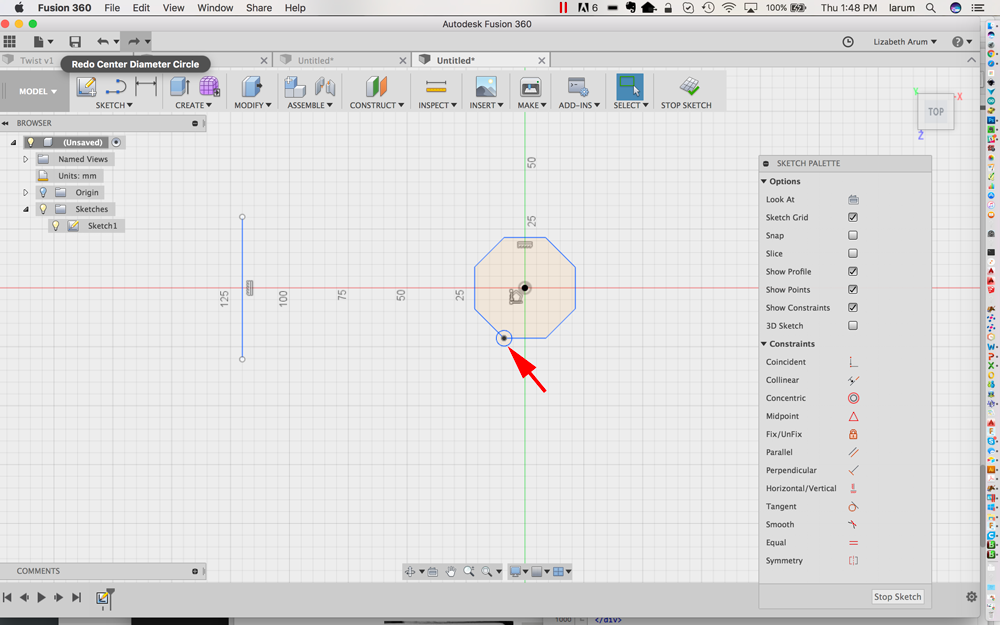The height and width of the screenshot is (625, 1000).
Task: Open the SKETCH dropdown menu
Action: pos(114,105)
